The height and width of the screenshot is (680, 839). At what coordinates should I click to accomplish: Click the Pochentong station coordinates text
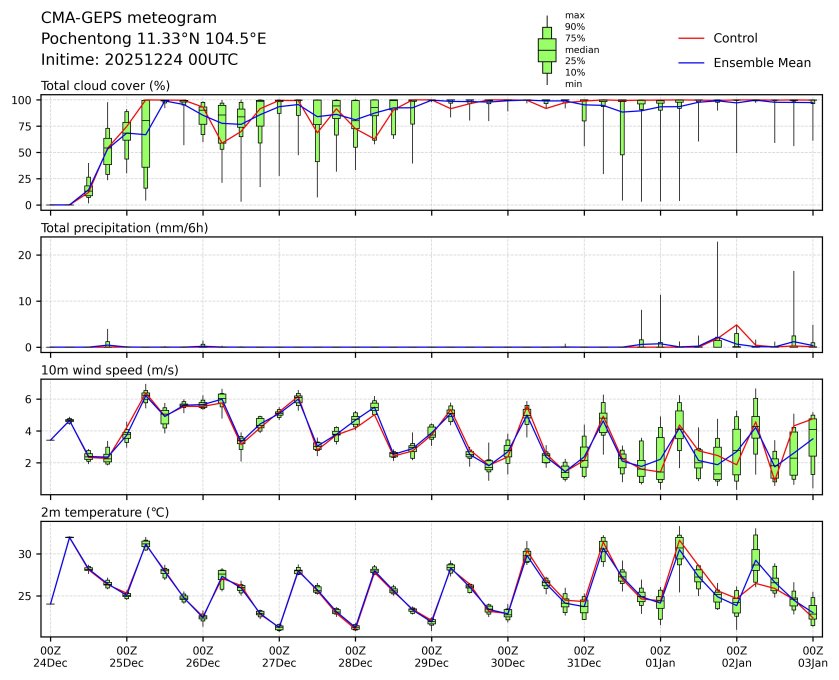(x=153, y=39)
